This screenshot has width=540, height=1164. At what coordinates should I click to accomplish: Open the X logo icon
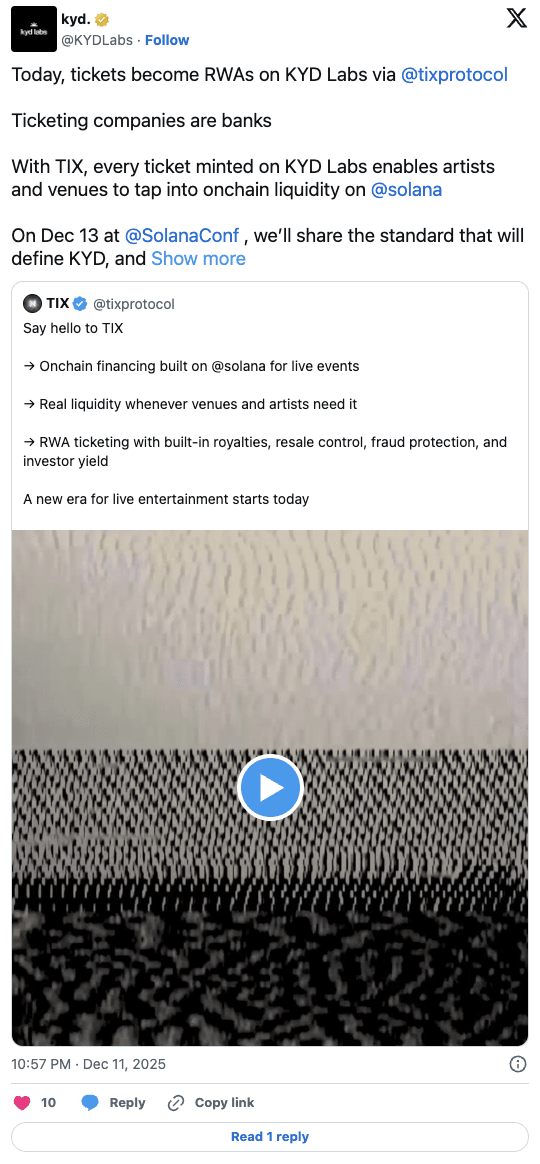click(516, 18)
